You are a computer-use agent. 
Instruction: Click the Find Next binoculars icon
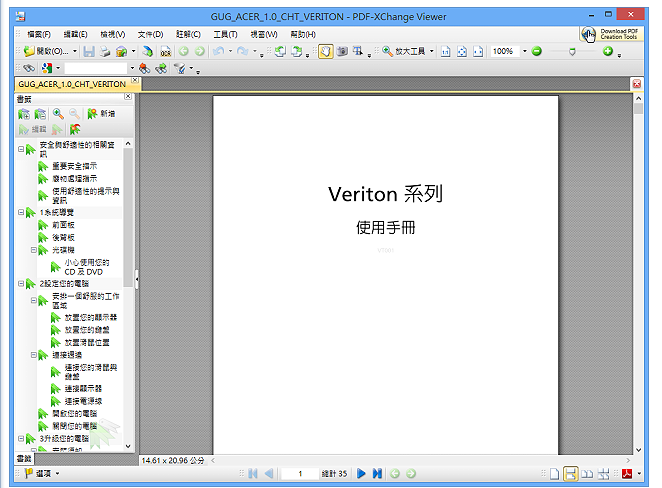click(x=161, y=68)
